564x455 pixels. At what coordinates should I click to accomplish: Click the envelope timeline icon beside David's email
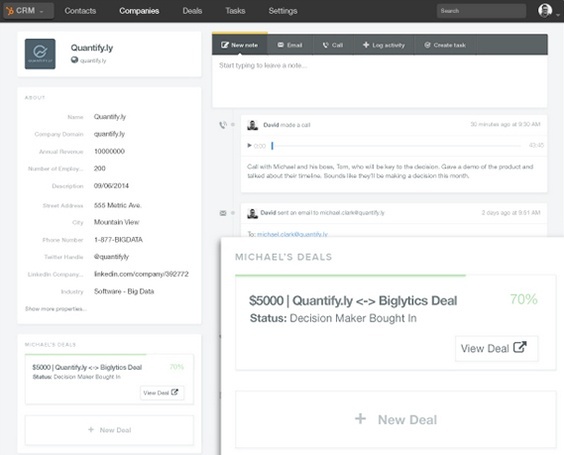(x=223, y=213)
